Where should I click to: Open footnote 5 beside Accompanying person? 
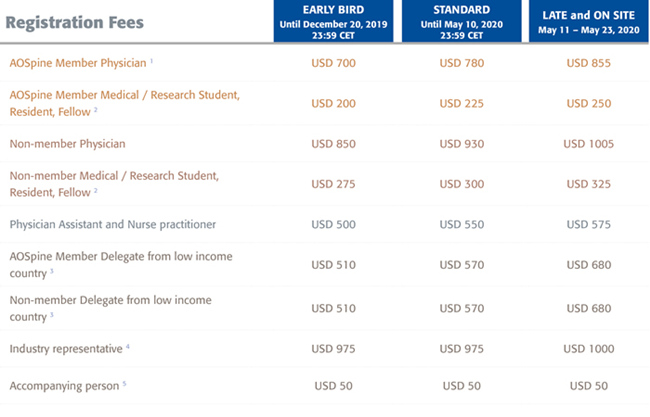(124, 384)
